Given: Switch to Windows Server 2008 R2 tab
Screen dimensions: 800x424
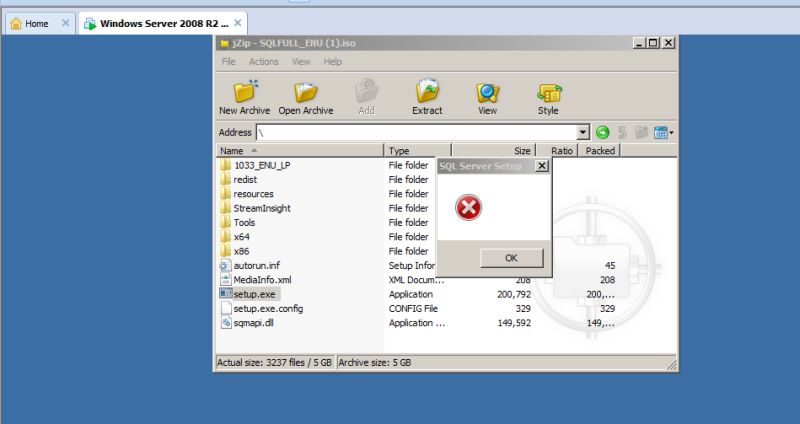Looking at the screenshot, I should tap(164, 23).
